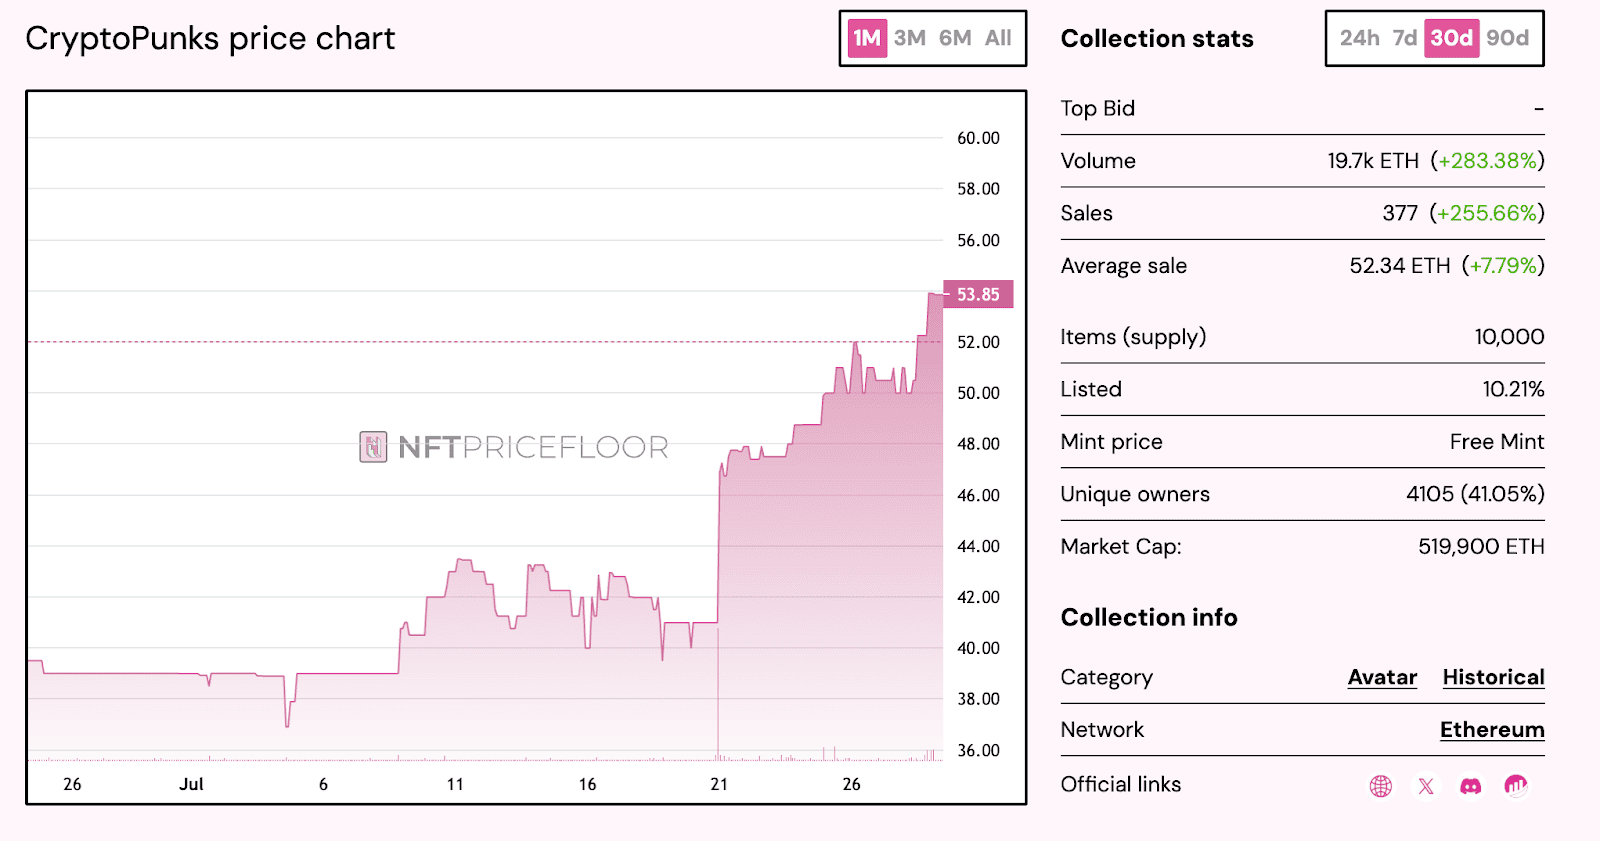
Task: Click Unique owners value 4105 (41.05%)
Action: click(x=1475, y=494)
